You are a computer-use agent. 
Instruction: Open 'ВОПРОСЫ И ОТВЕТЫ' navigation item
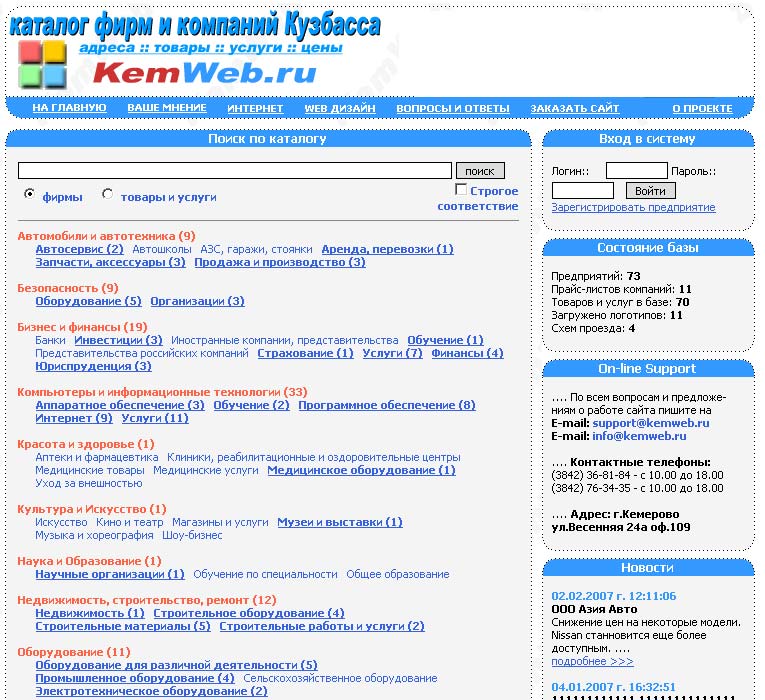[453, 108]
